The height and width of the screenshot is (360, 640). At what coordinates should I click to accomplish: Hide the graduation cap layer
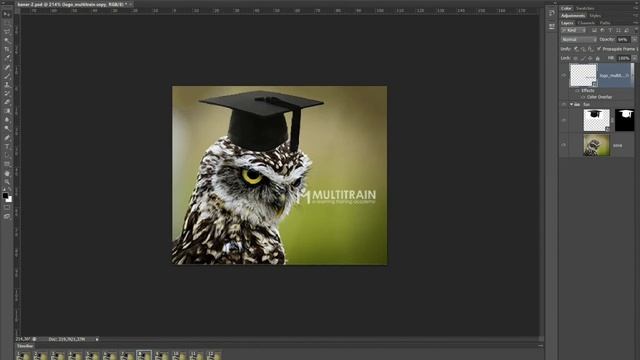(x=564, y=120)
